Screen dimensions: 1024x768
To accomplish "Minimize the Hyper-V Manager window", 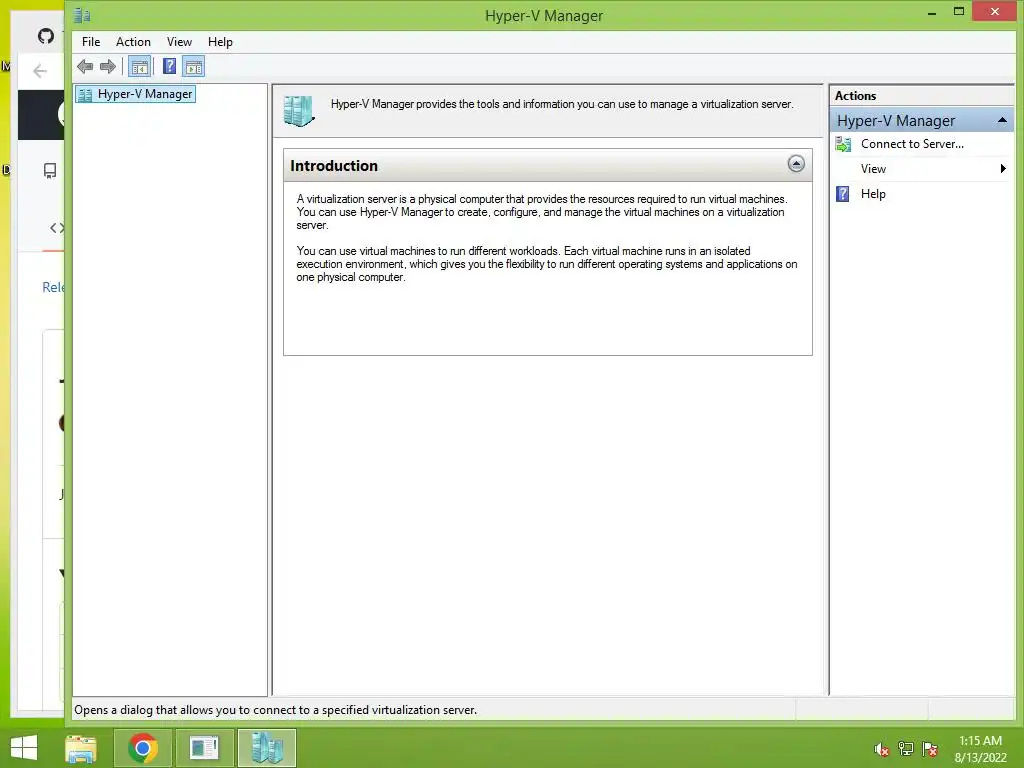I will (x=932, y=12).
